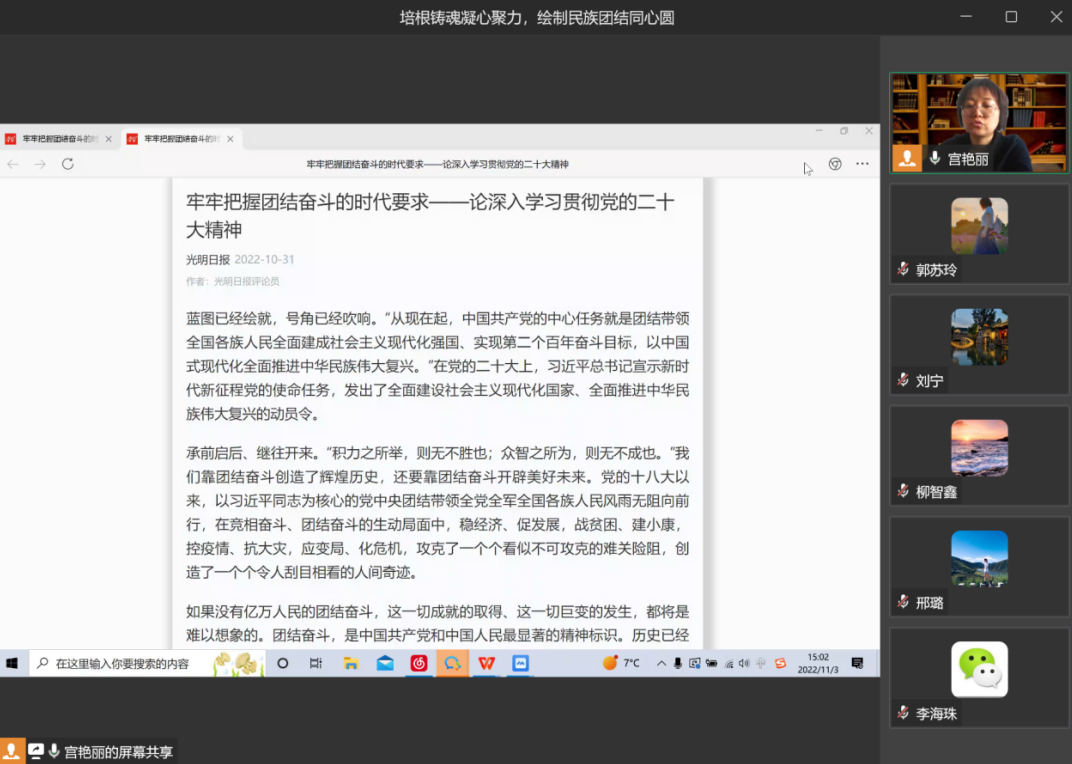Open the browser three-dot more menu
This screenshot has width=1072, height=764.
pyautogui.click(x=862, y=164)
